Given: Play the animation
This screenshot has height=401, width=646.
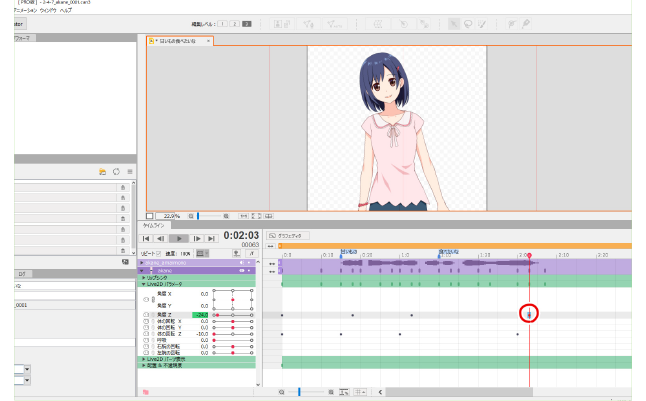Looking at the screenshot, I should pos(178,239).
